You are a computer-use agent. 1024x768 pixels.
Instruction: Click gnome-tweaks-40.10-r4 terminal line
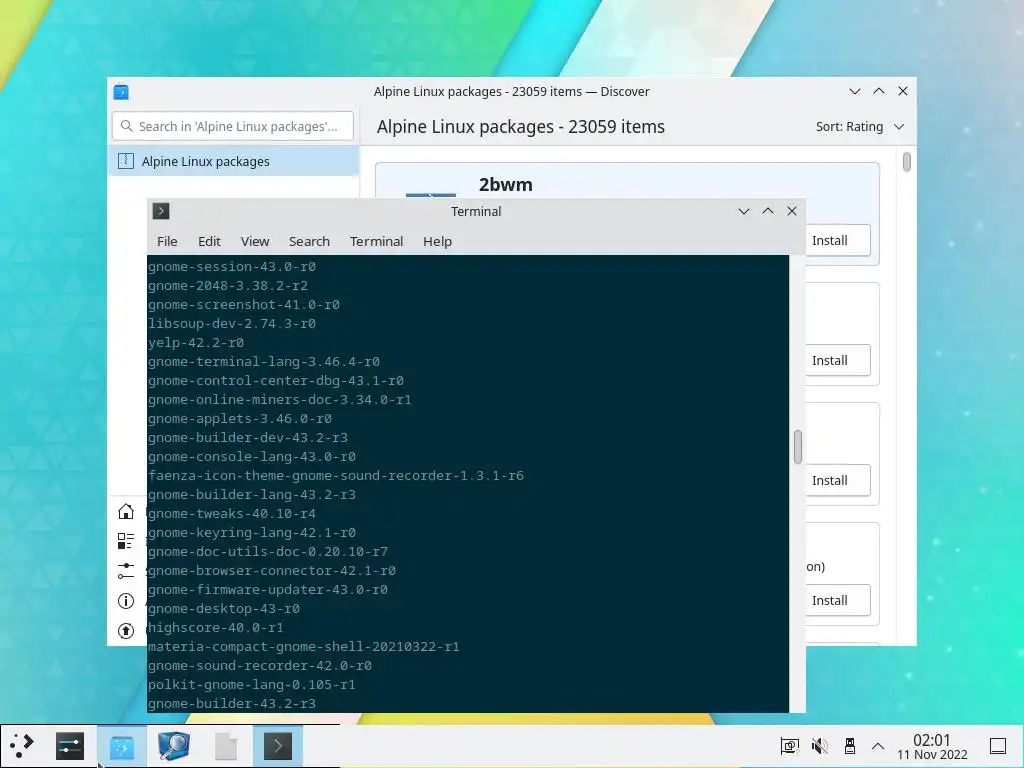pos(232,513)
